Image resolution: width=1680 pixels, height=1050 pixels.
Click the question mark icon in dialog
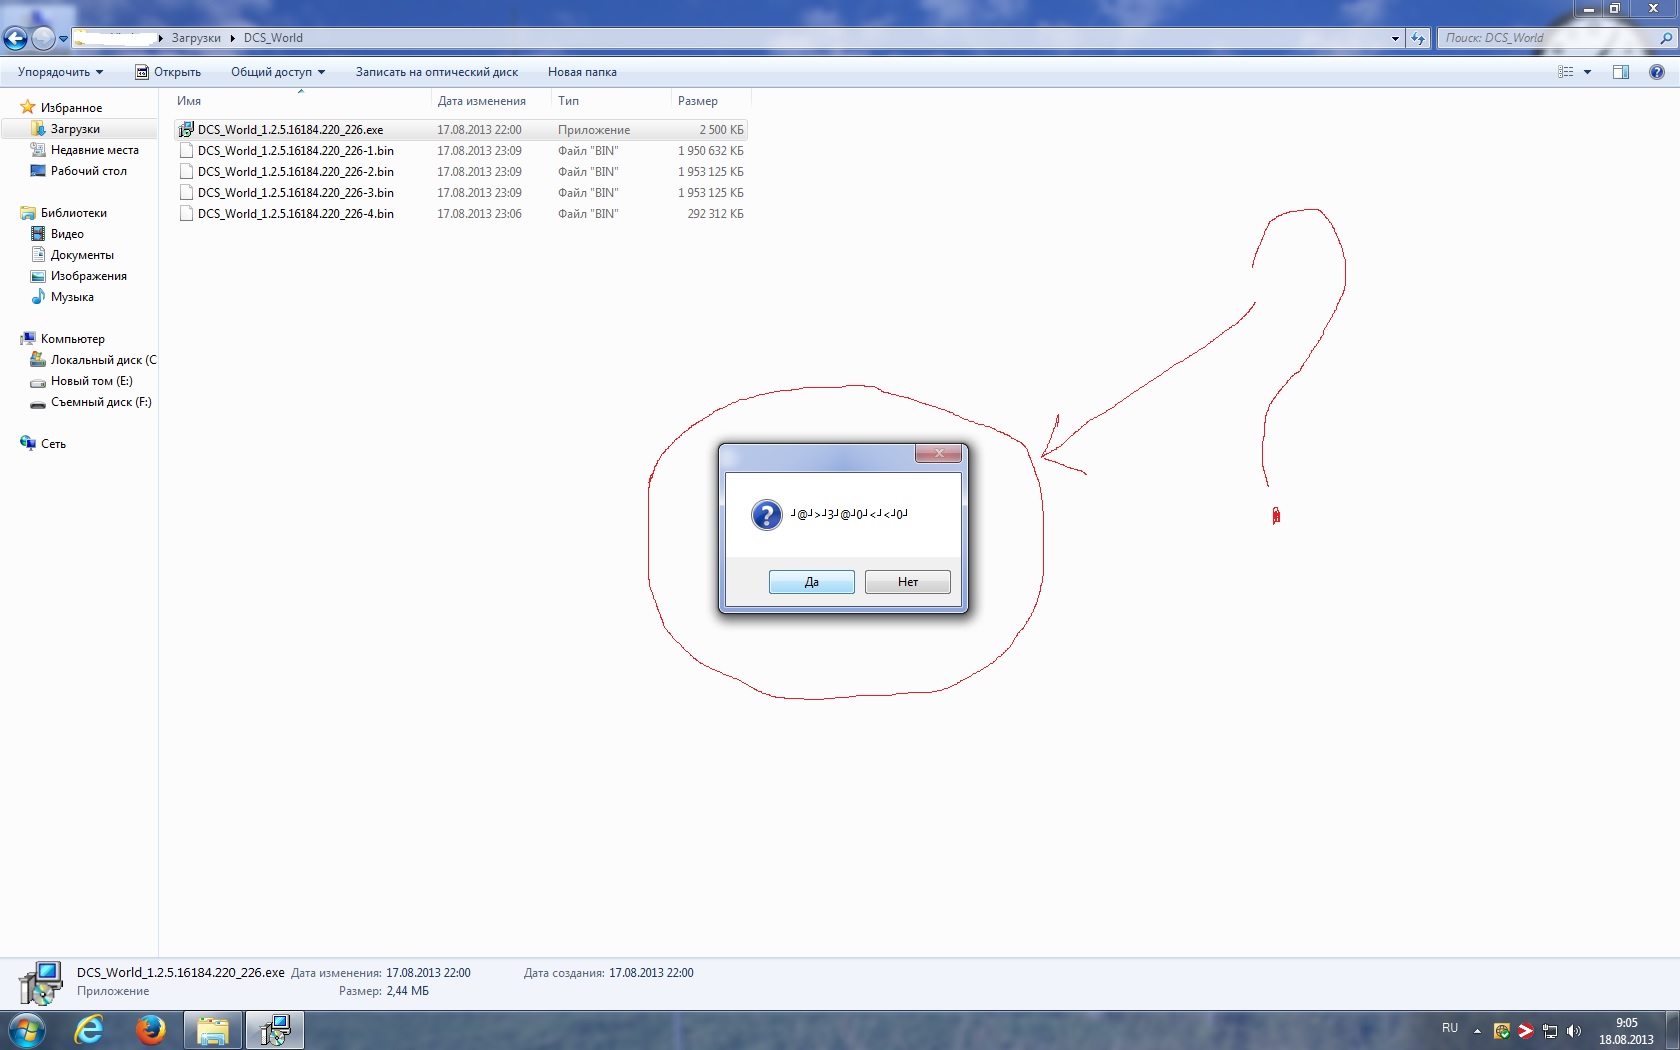pyautogui.click(x=767, y=515)
